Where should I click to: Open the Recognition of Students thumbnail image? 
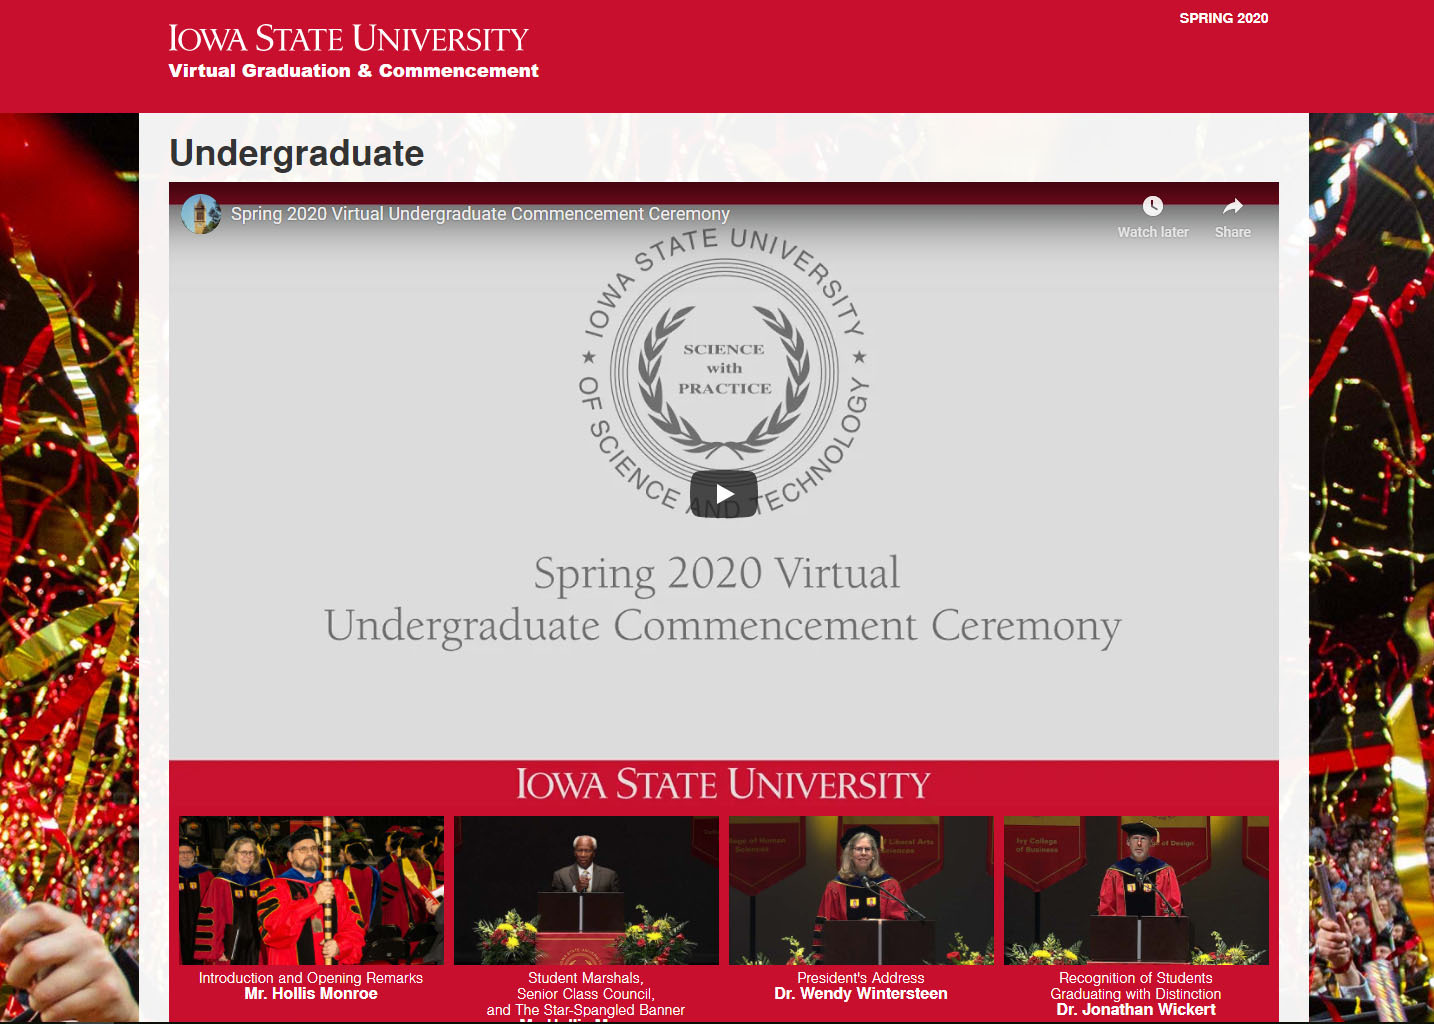click(1136, 890)
